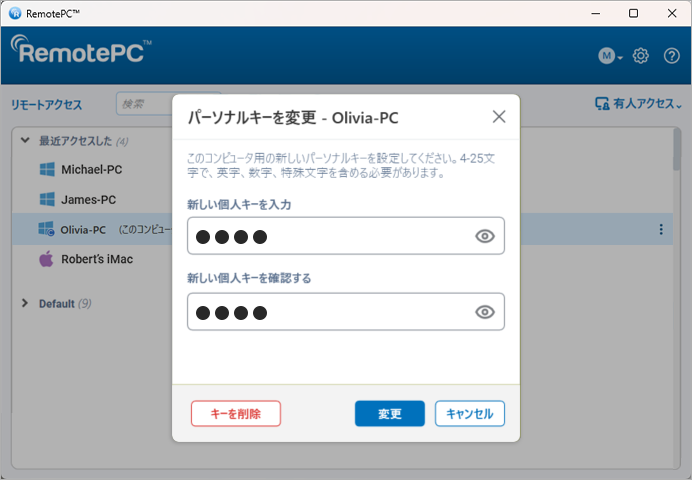The width and height of the screenshot is (692, 480).
Task: Select Michael-PC in the list
Action: click(x=92, y=169)
